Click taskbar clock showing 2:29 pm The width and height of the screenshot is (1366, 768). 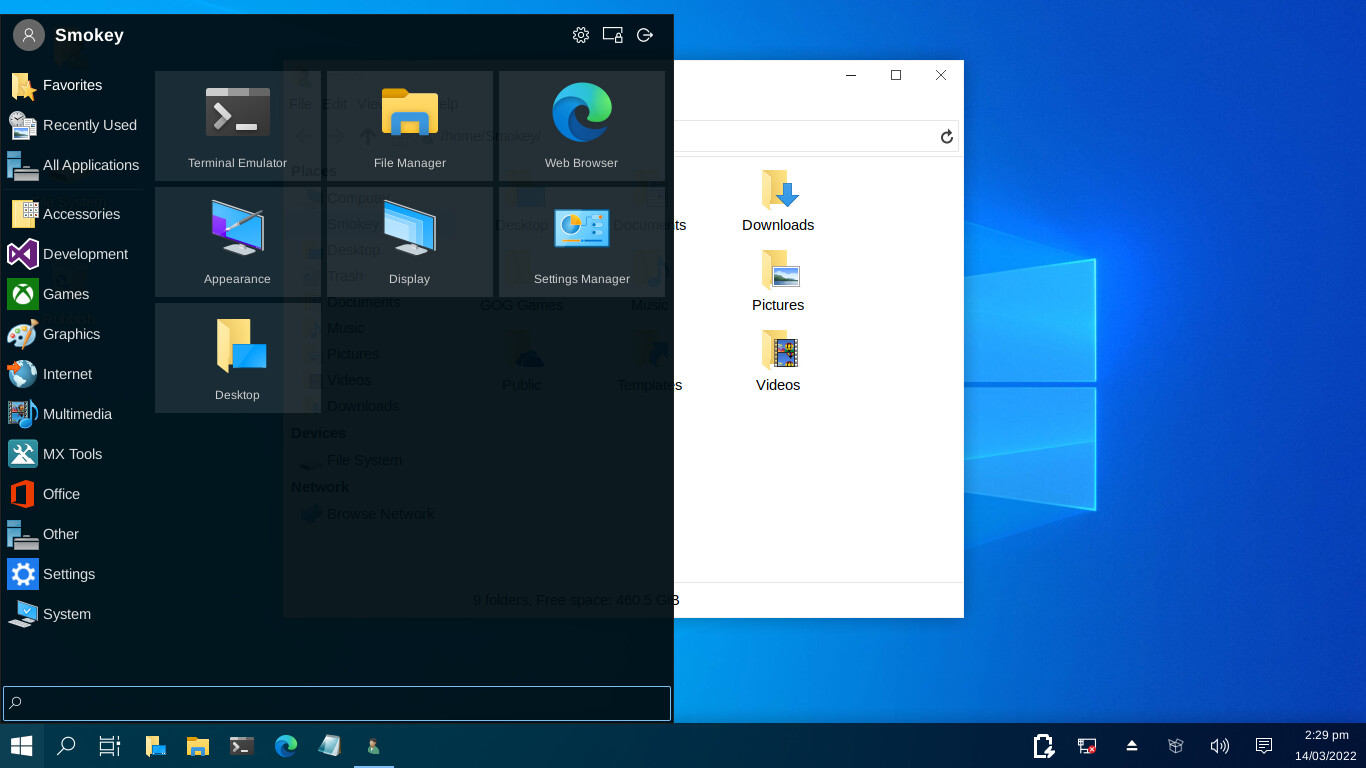click(x=1326, y=746)
